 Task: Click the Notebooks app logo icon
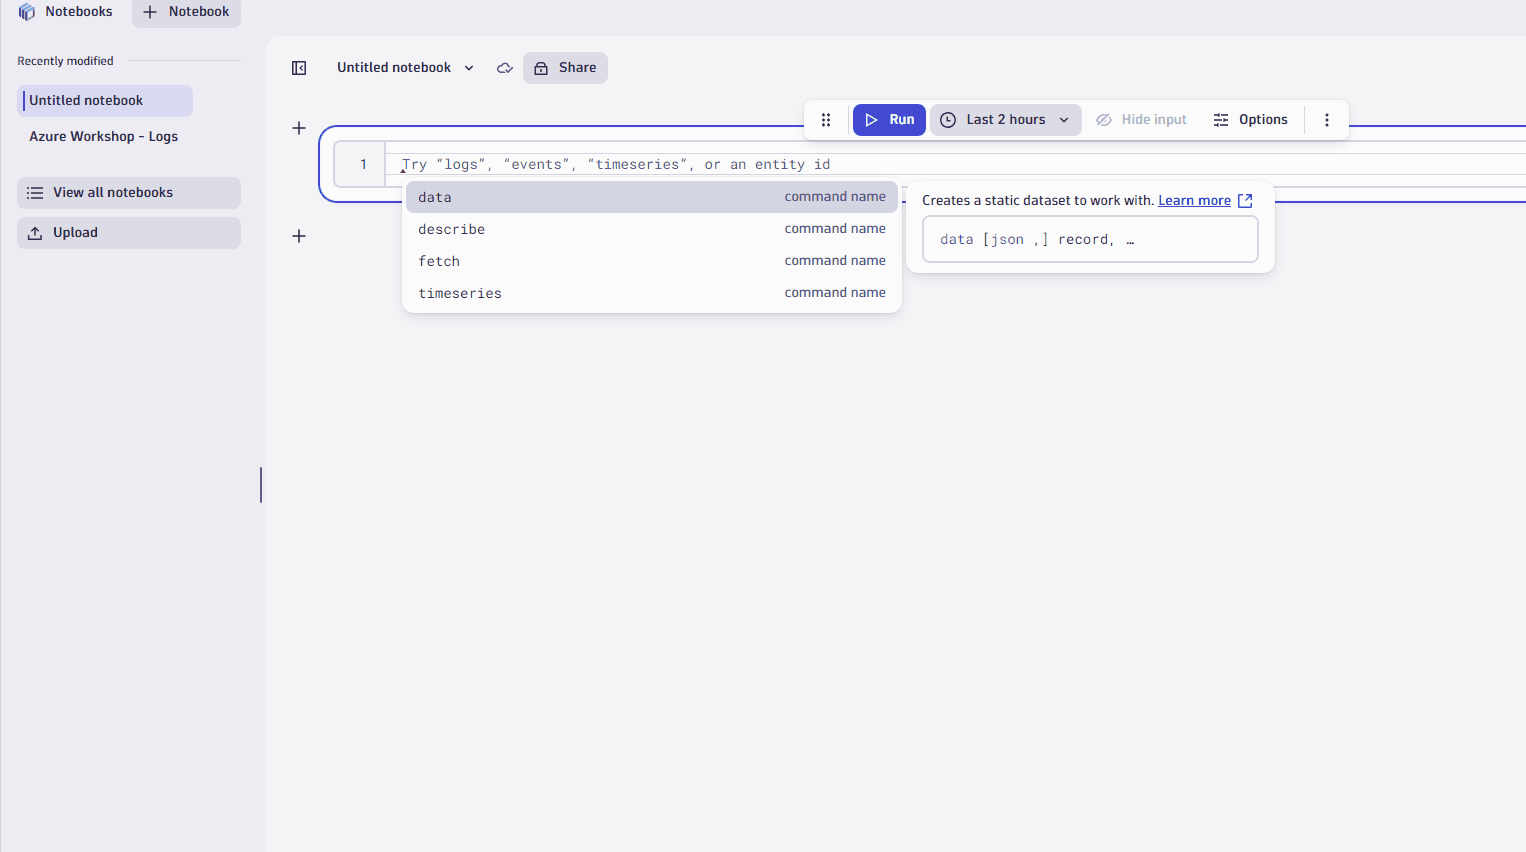click(27, 12)
